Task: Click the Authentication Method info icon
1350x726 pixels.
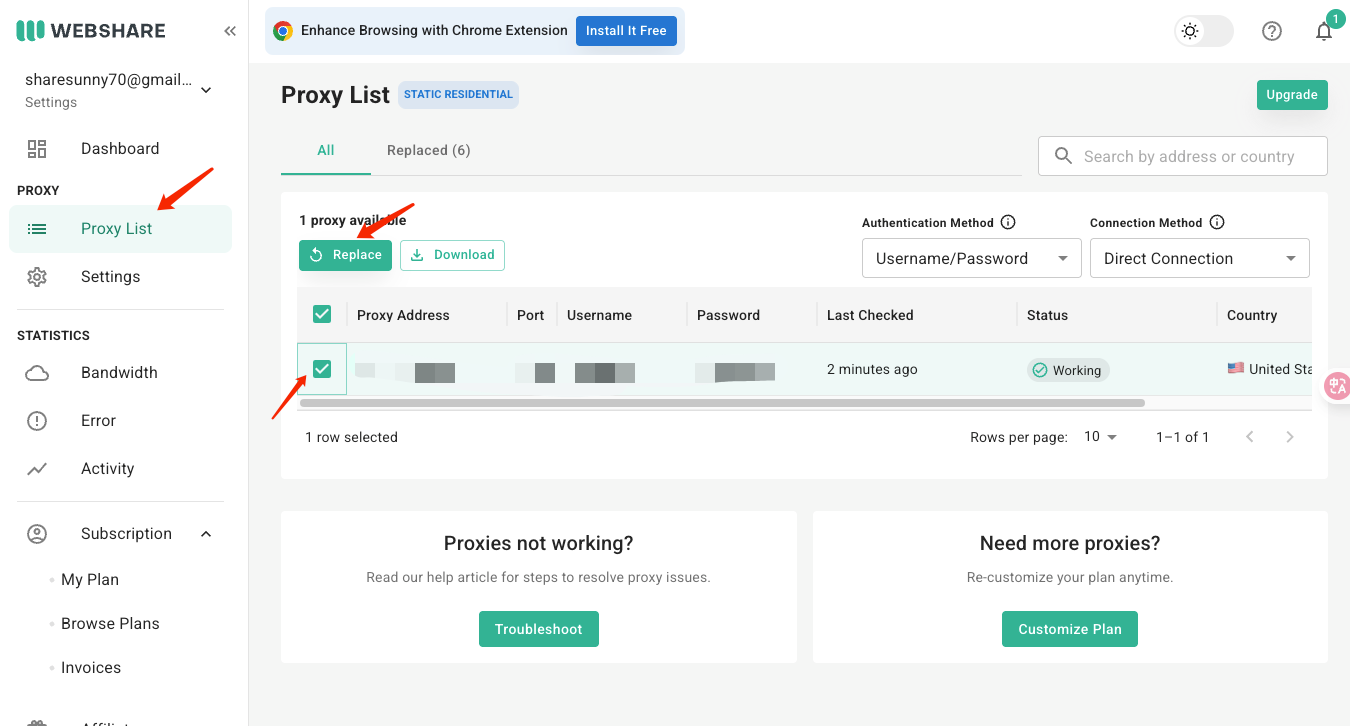Action: tap(1008, 223)
